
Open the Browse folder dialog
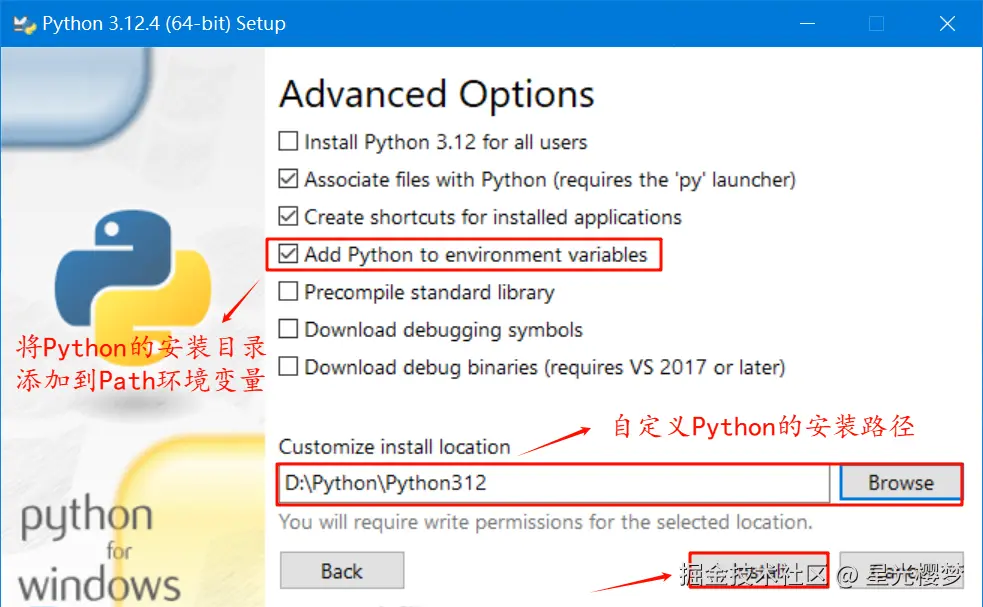[900, 483]
